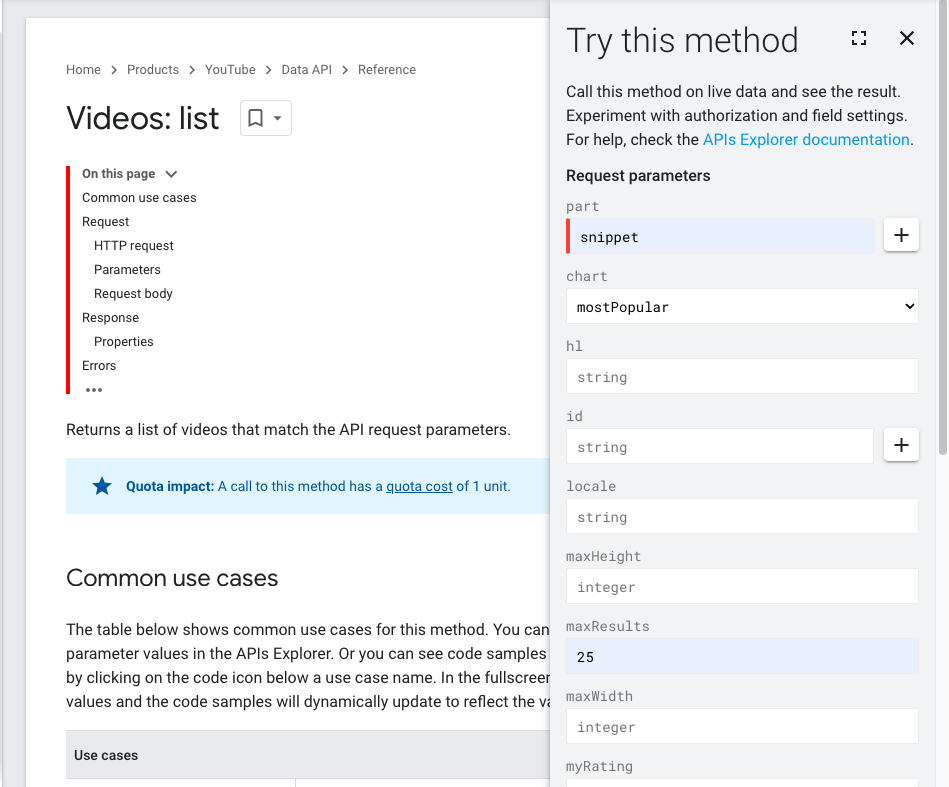Click the maxResults field showing 25
This screenshot has width=949, height=787.
(742, 656)
